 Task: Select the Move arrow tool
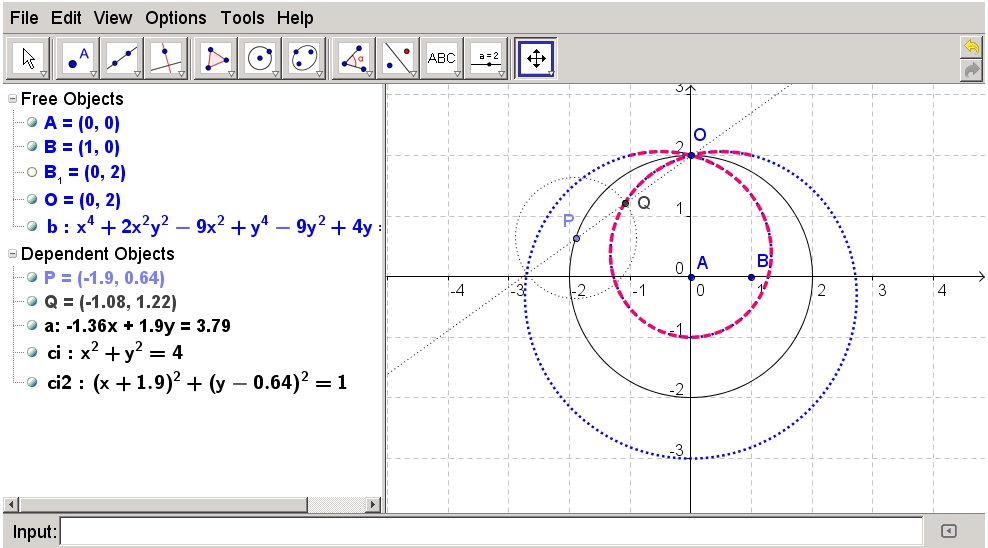coord(29,59)
